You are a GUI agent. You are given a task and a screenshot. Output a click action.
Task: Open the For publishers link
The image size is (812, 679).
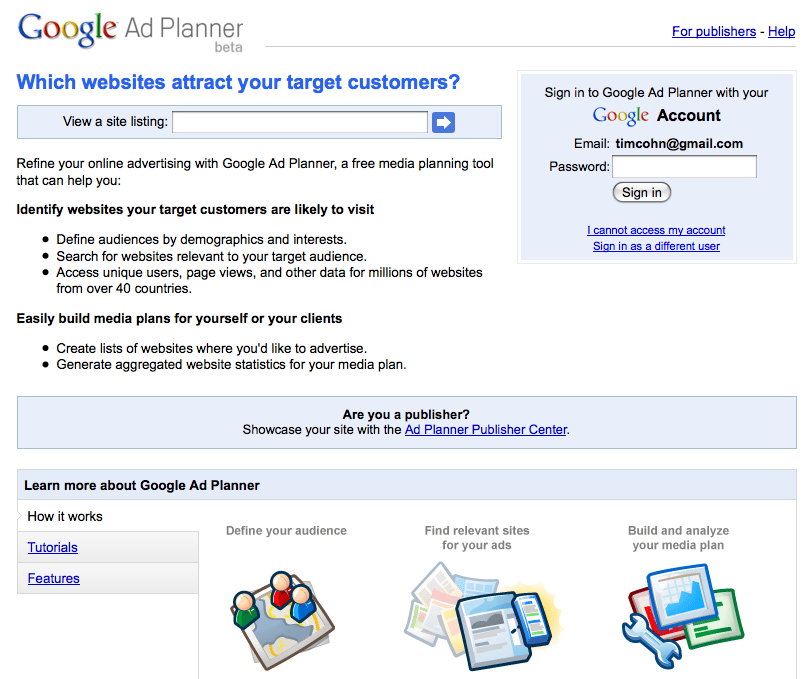[713, 32]
